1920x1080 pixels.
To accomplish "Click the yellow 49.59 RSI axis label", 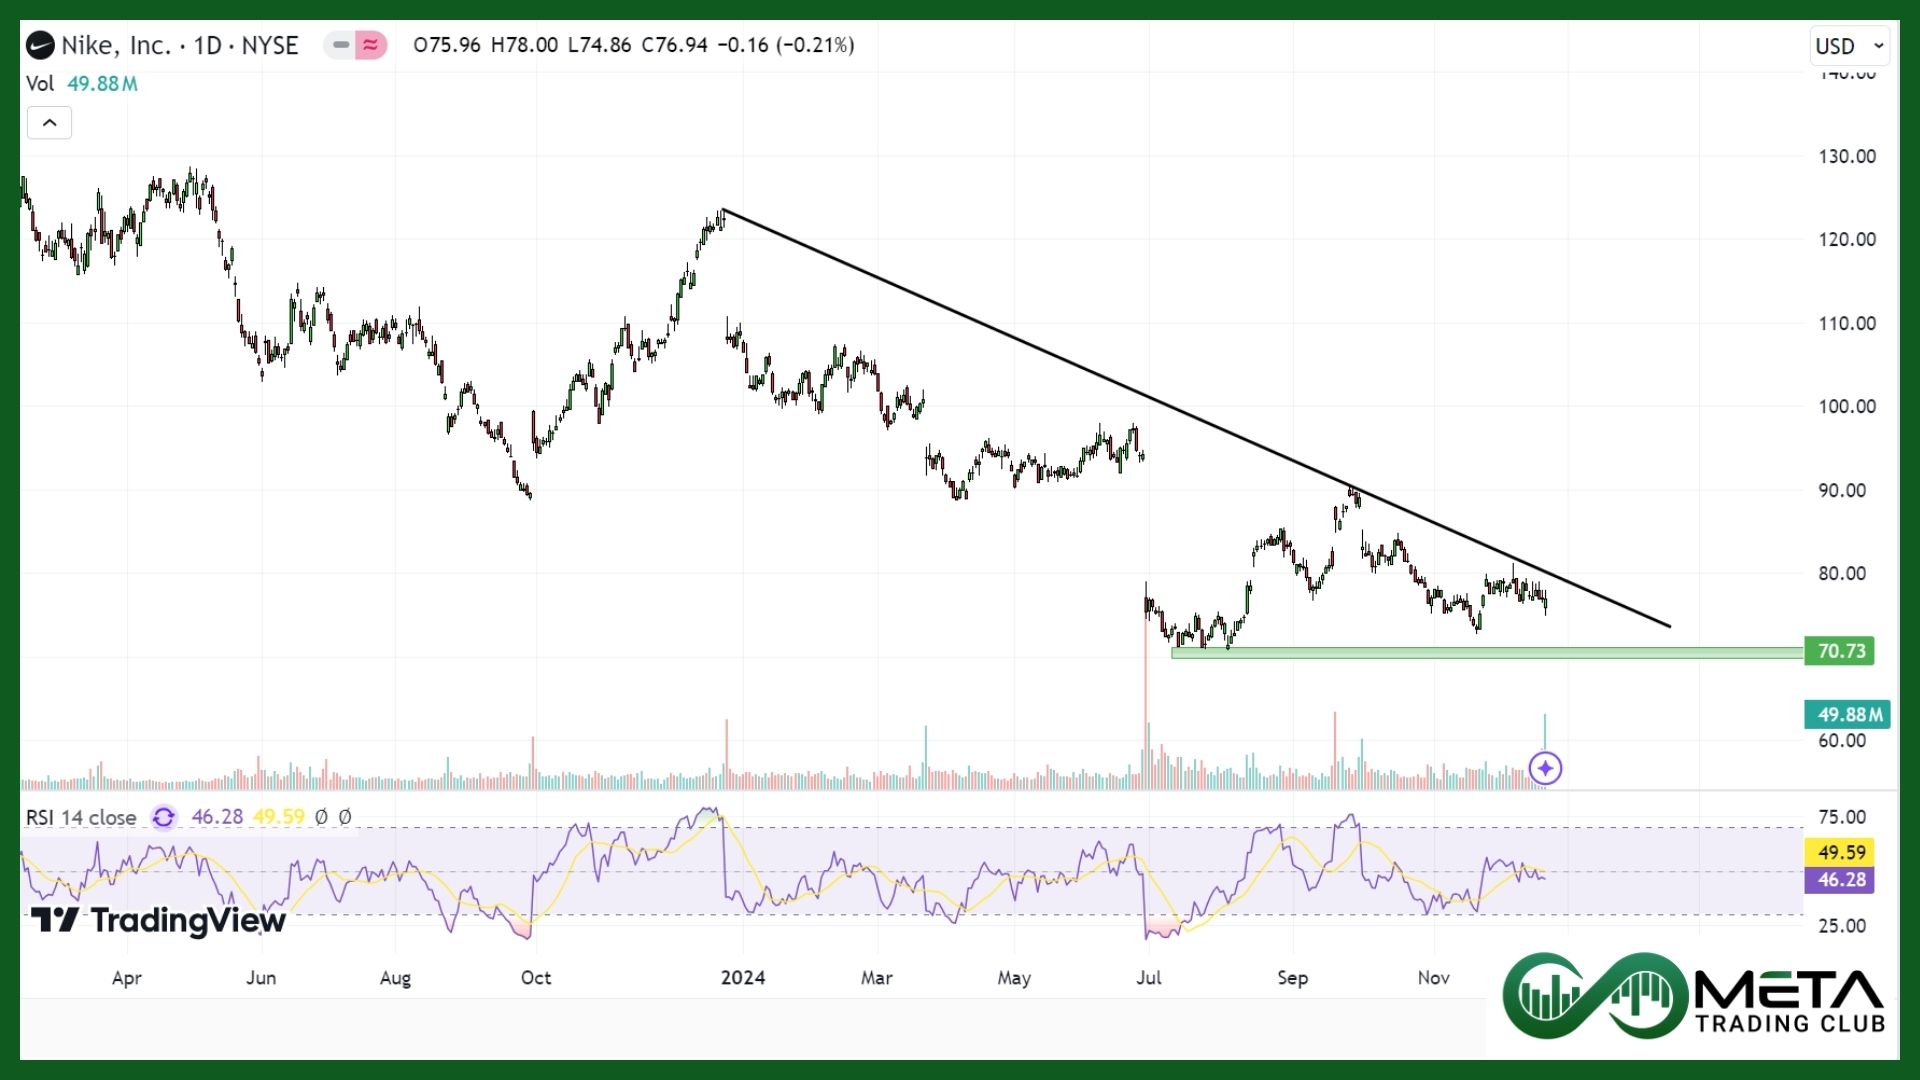I will point(1840,852).
